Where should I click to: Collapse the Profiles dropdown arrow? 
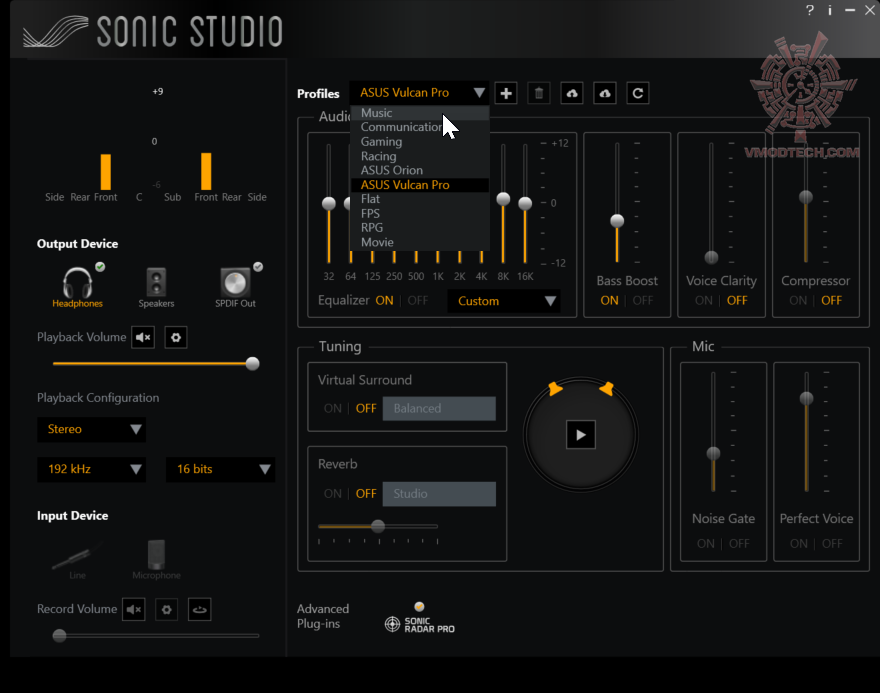479,93
